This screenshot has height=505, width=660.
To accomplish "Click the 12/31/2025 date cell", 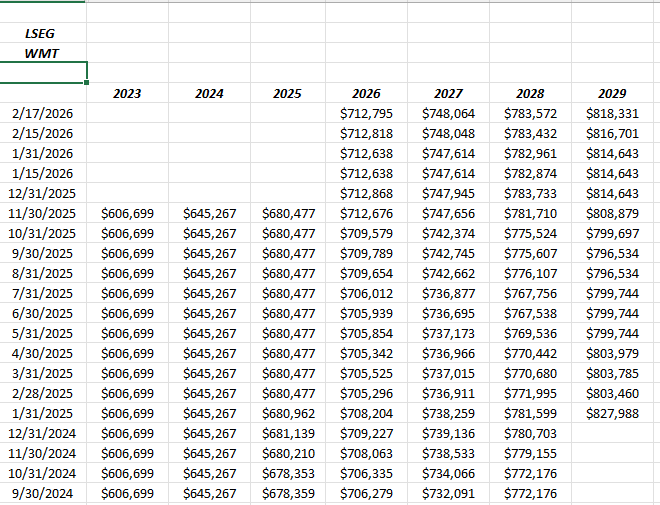I will coord(43,193).
